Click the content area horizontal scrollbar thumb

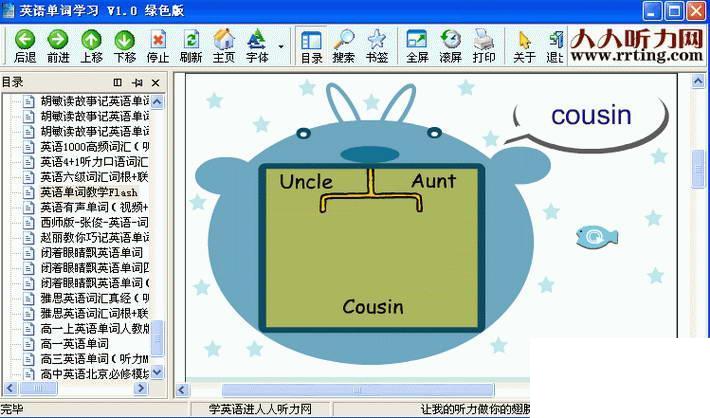pos(357,390)
